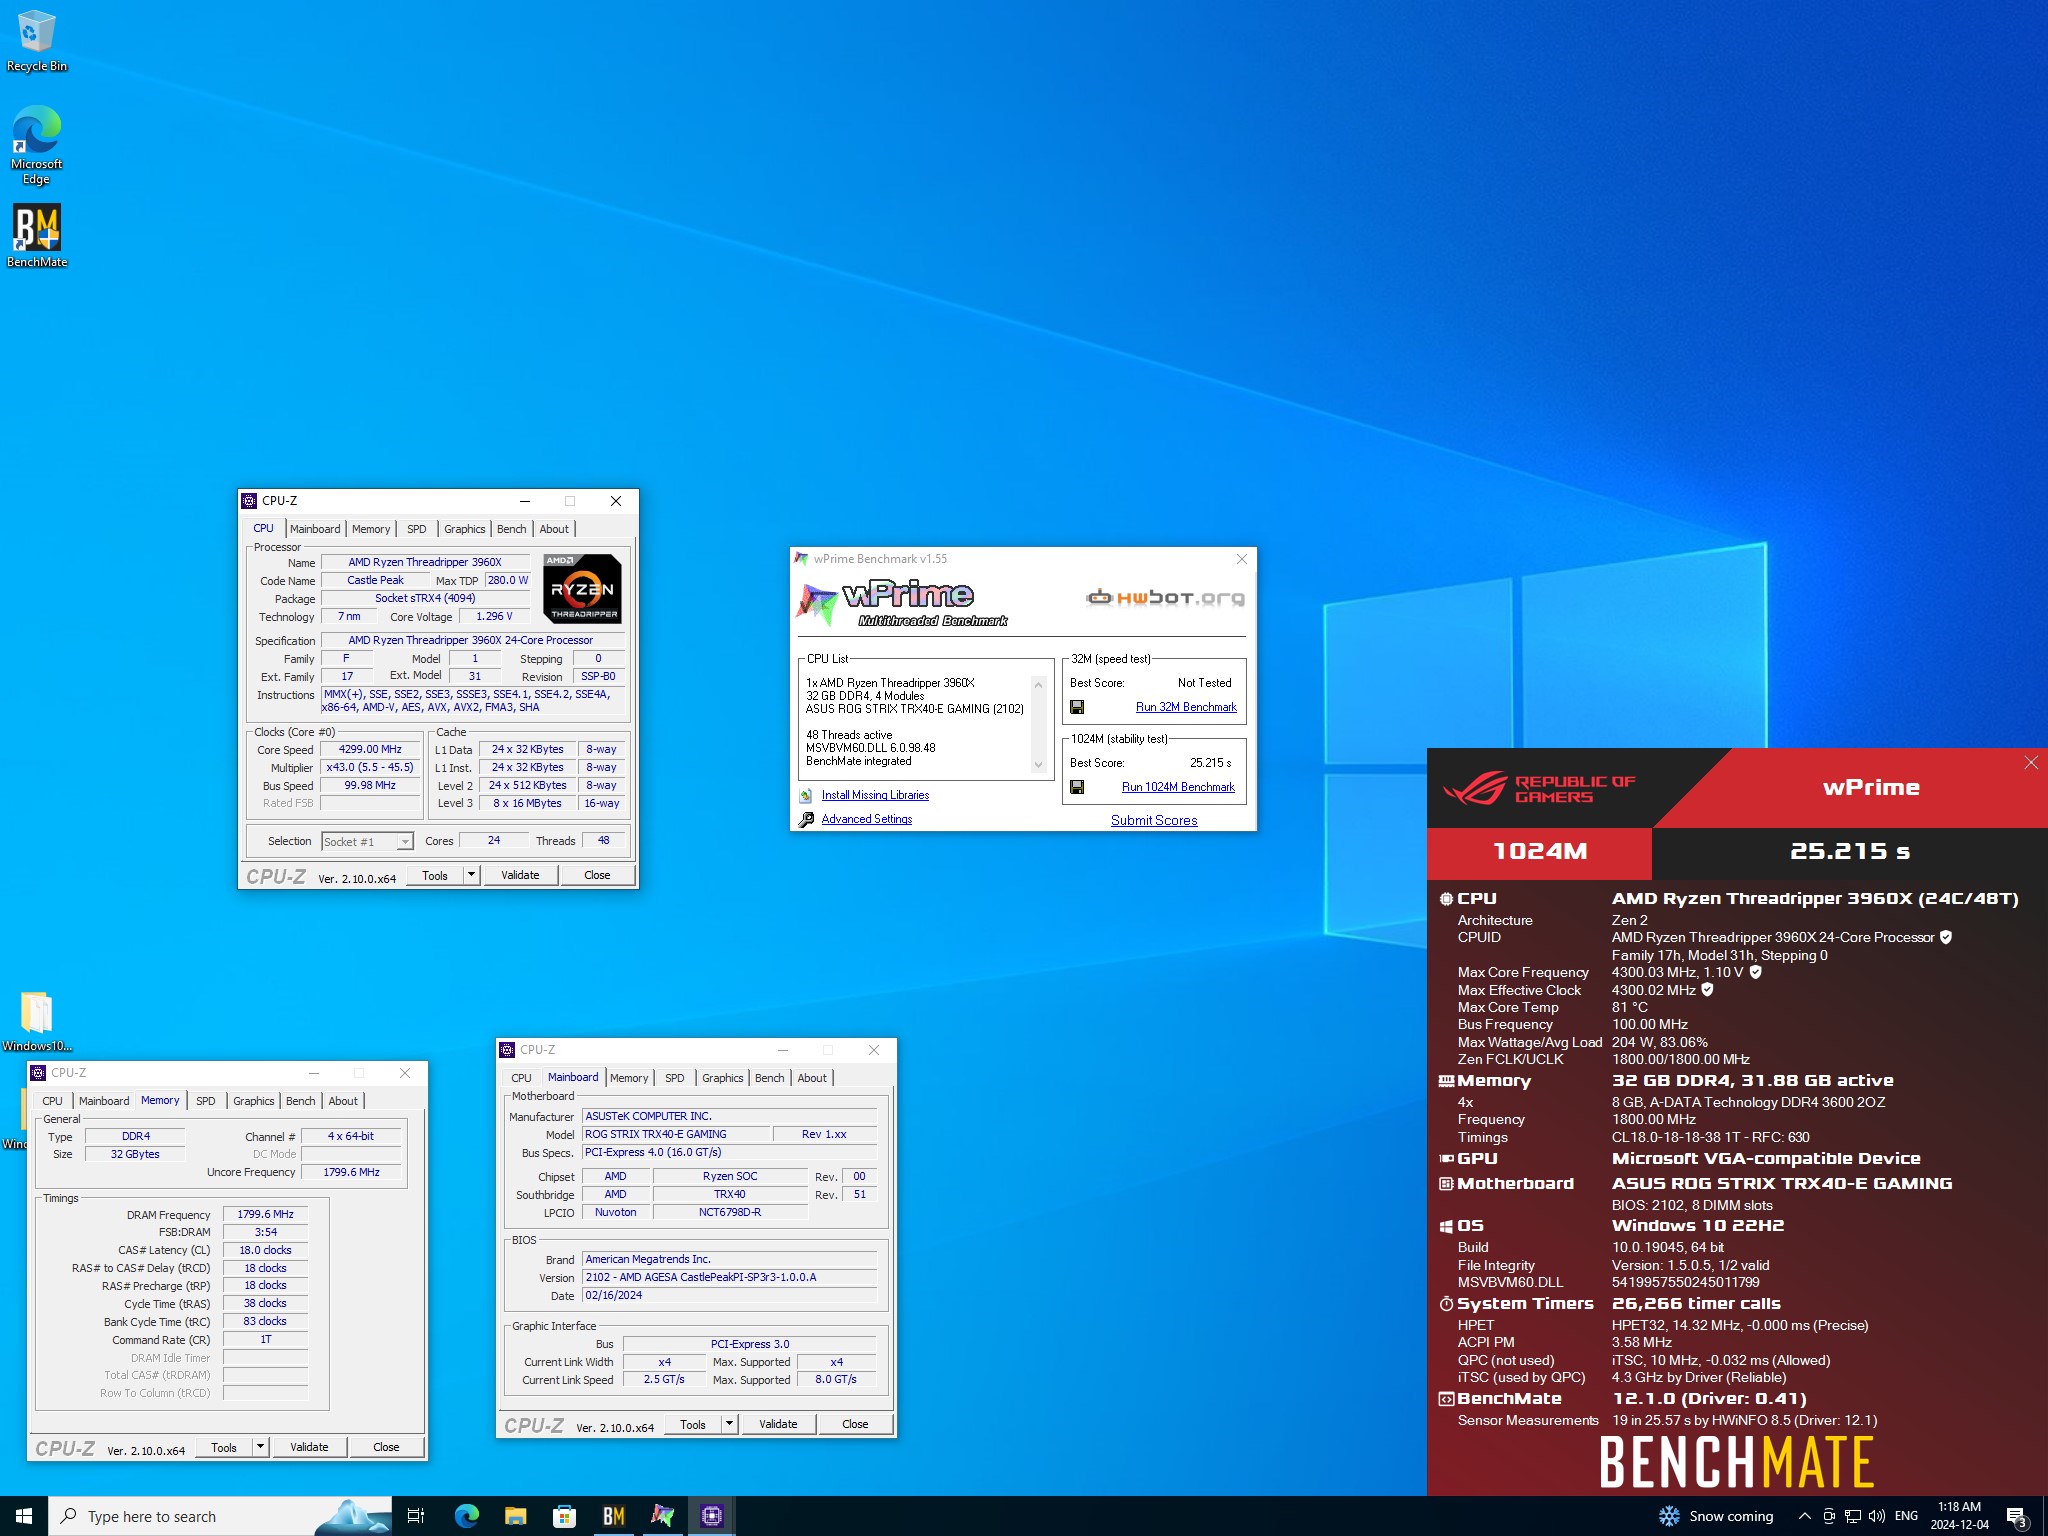Click the taskbar search box
Image resolution: width=2048 pixels, height=1536 pixels.
[220, 1516]
